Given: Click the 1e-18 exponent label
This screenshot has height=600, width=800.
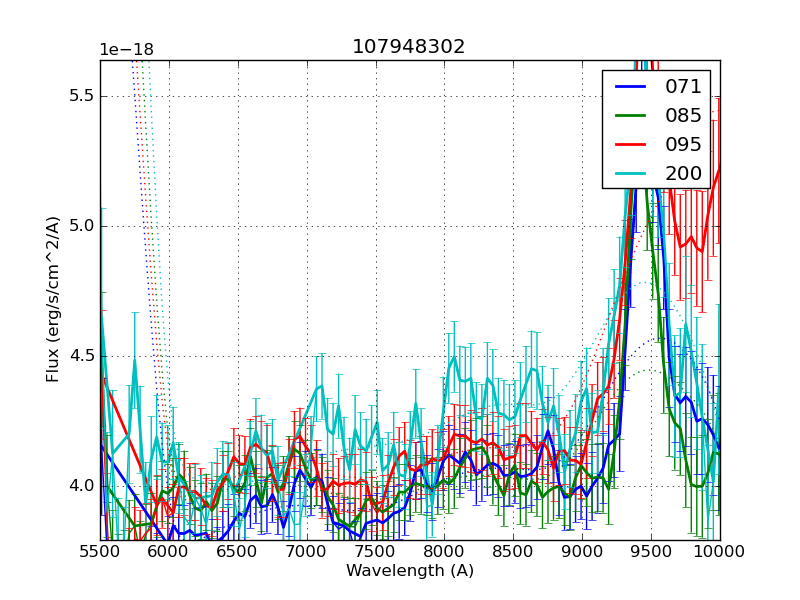Looking at the screenshot, I should [126, 50].
